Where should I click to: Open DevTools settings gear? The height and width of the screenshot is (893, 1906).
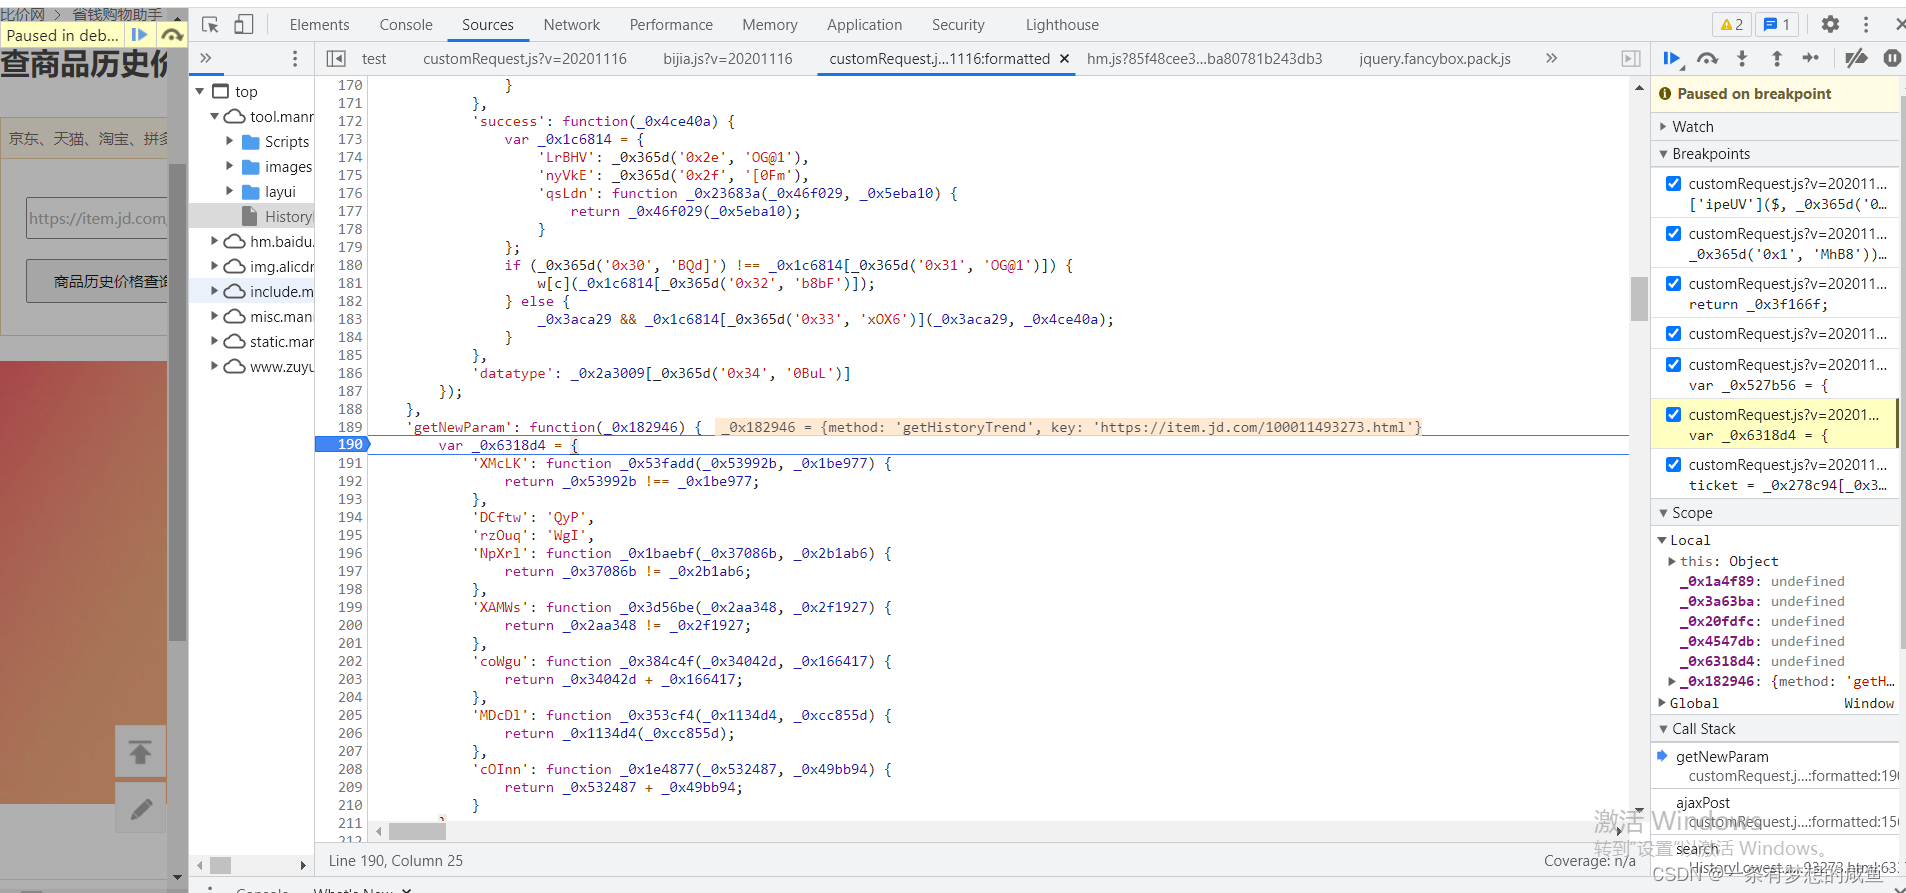[1830, 25]
